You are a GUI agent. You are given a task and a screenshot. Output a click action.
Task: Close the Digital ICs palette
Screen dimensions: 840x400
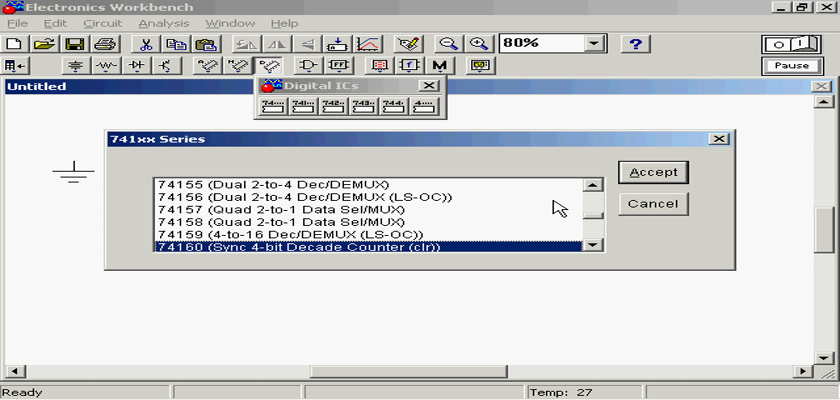(428, 86)
